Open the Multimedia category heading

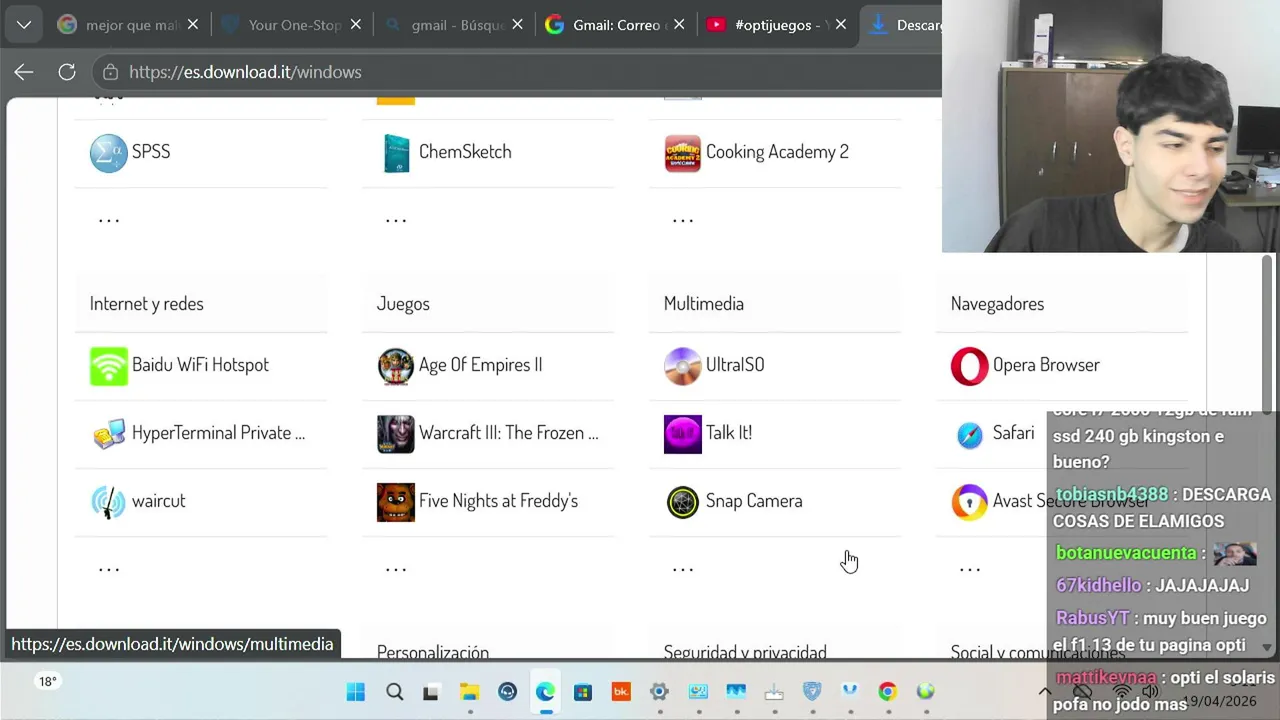[x=704, y=304]
